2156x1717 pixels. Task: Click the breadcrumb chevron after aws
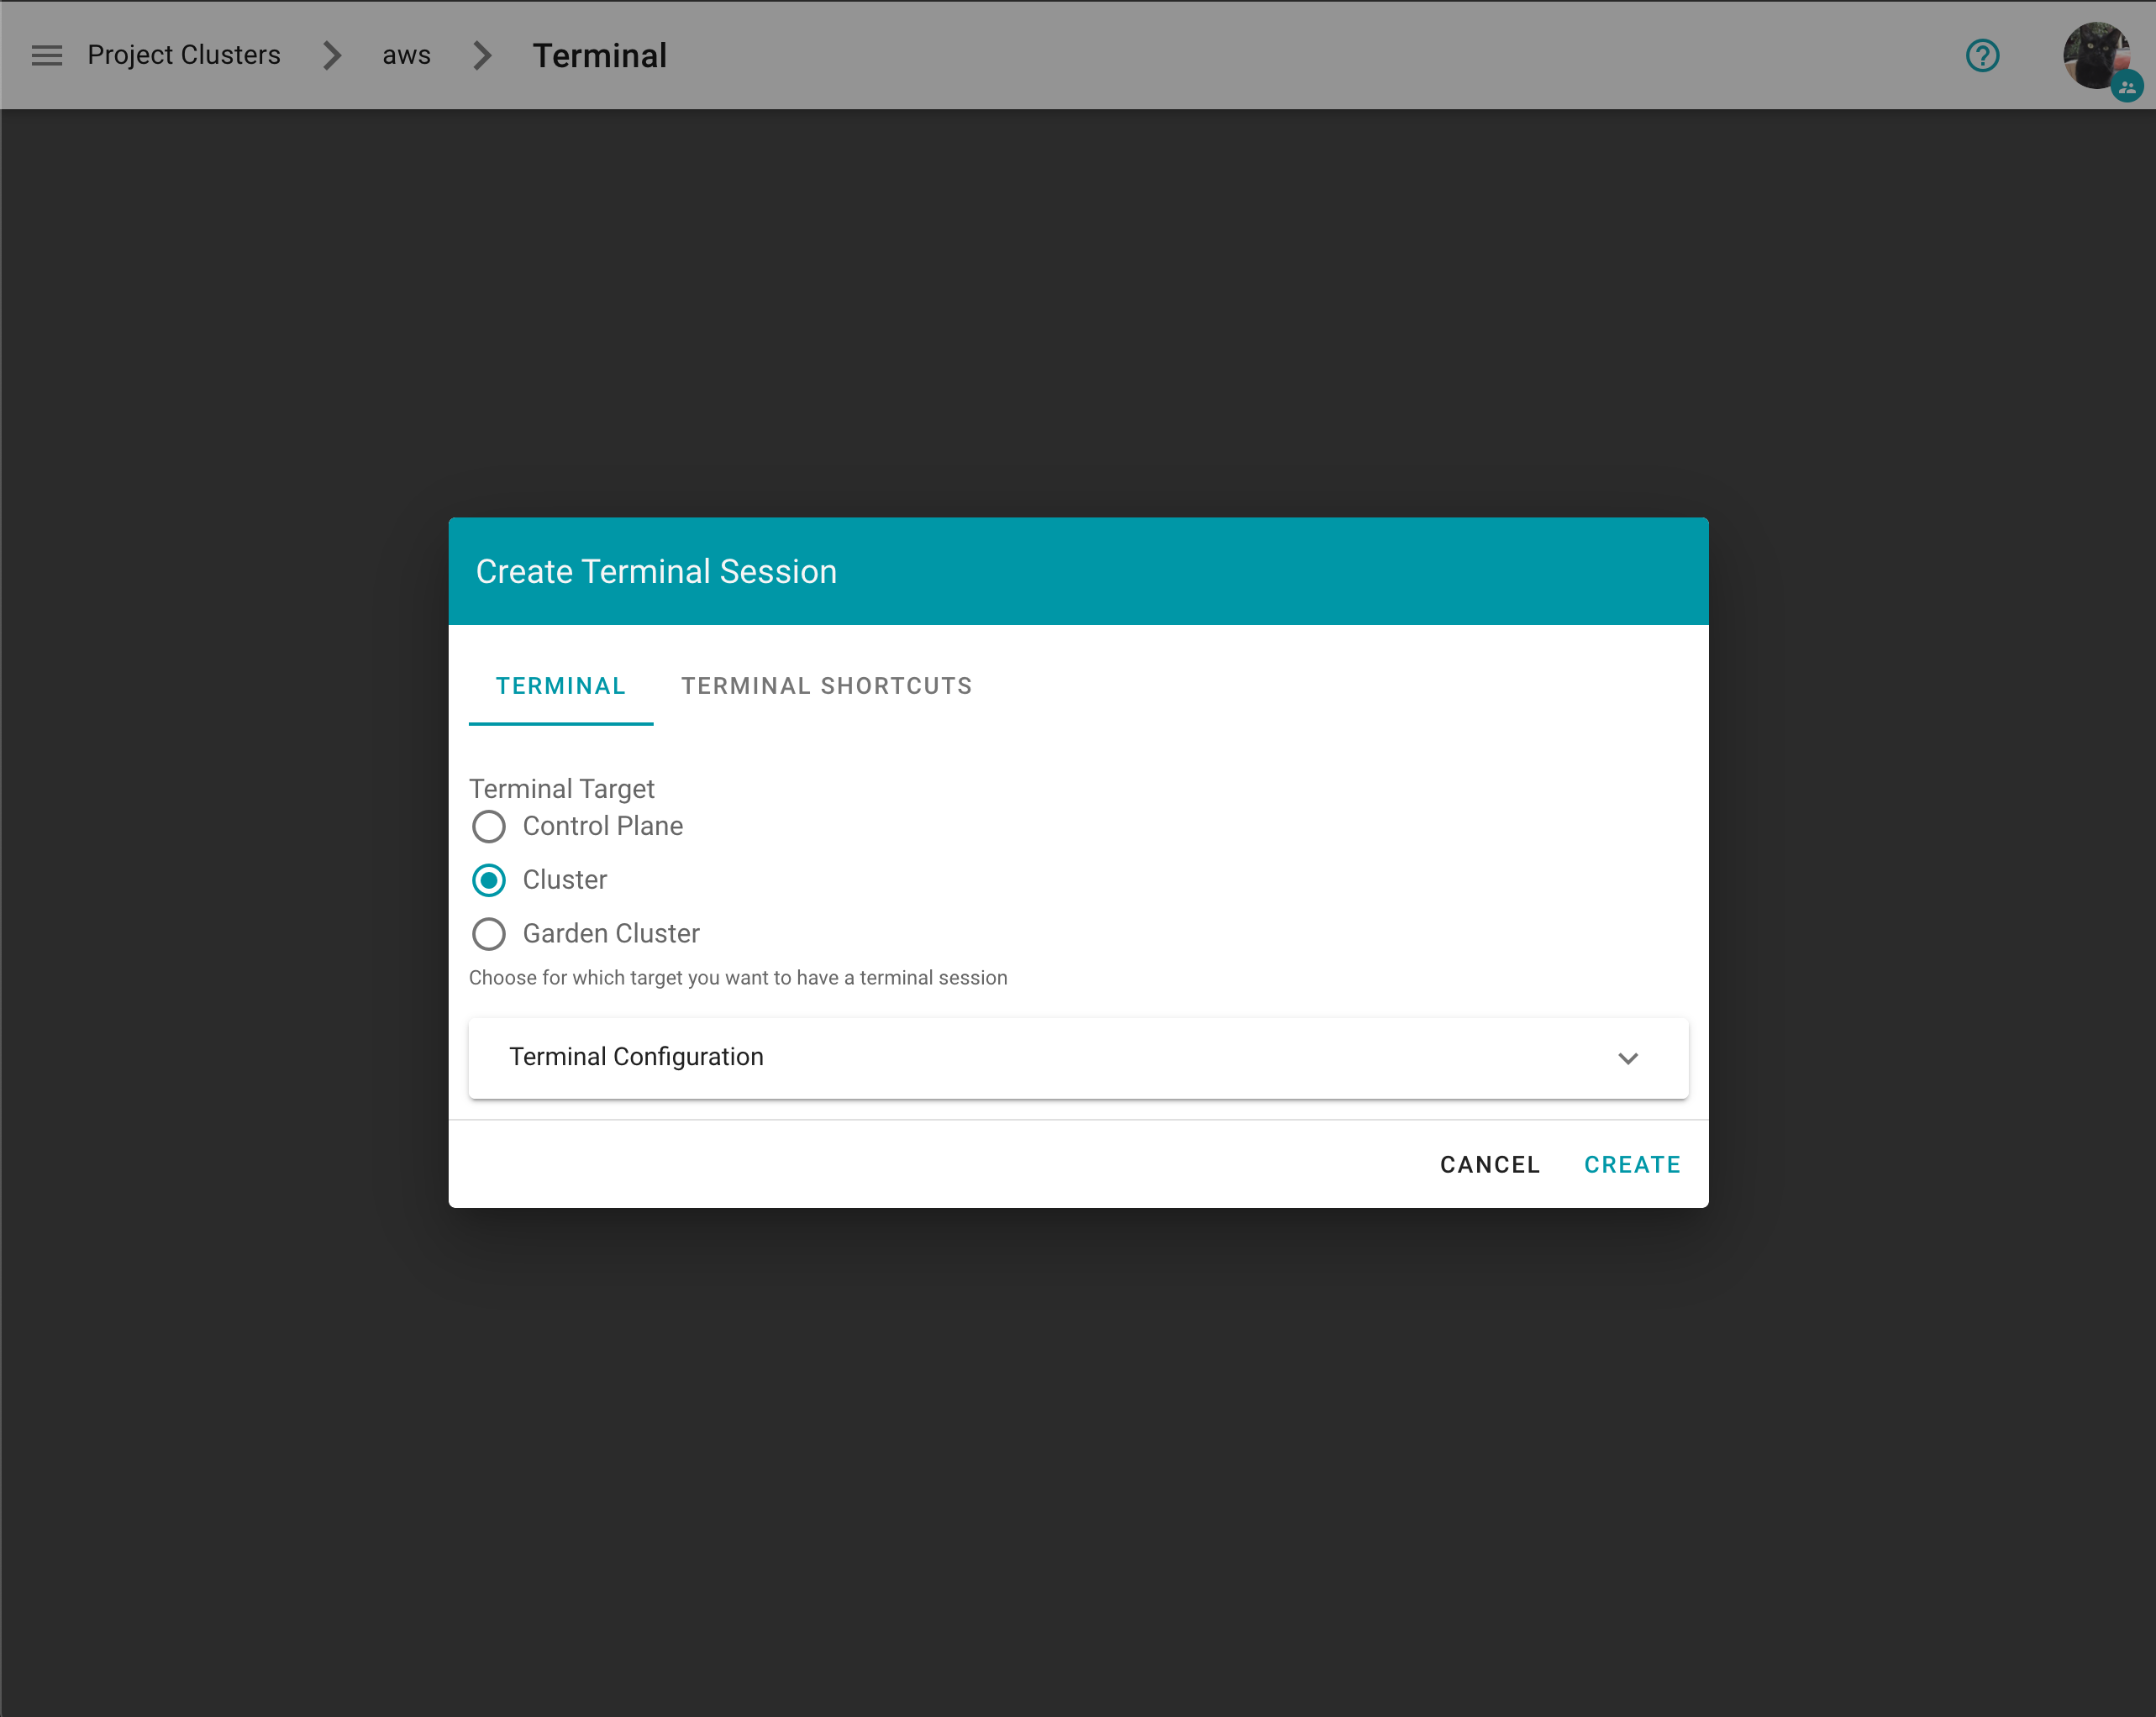point(483,55)
